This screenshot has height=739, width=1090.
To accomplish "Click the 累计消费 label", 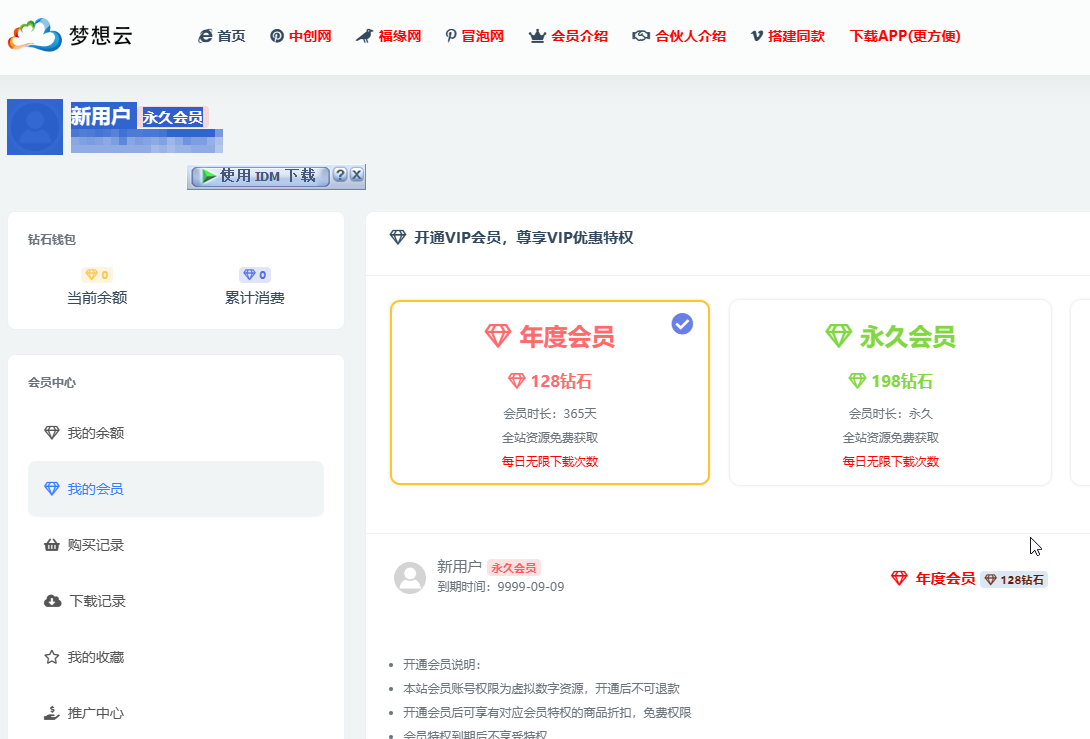I will (254, 298).
